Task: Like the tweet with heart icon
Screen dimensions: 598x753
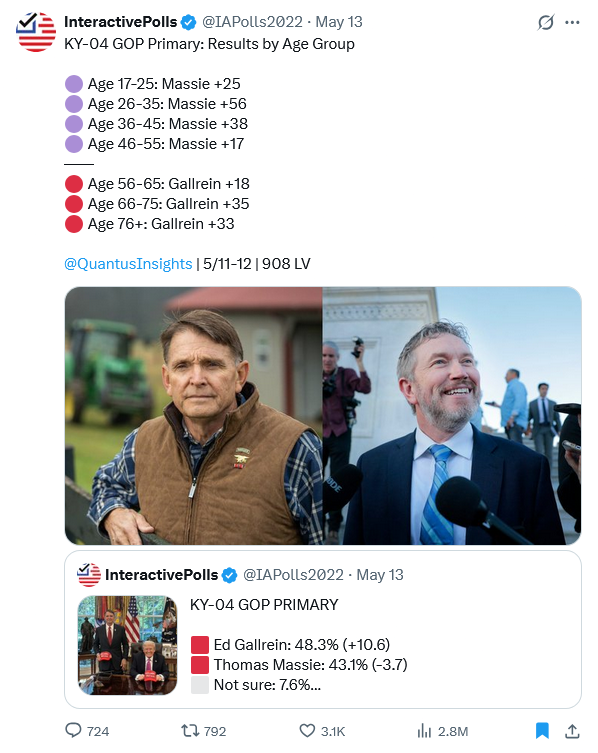Action: pos(307,730)
